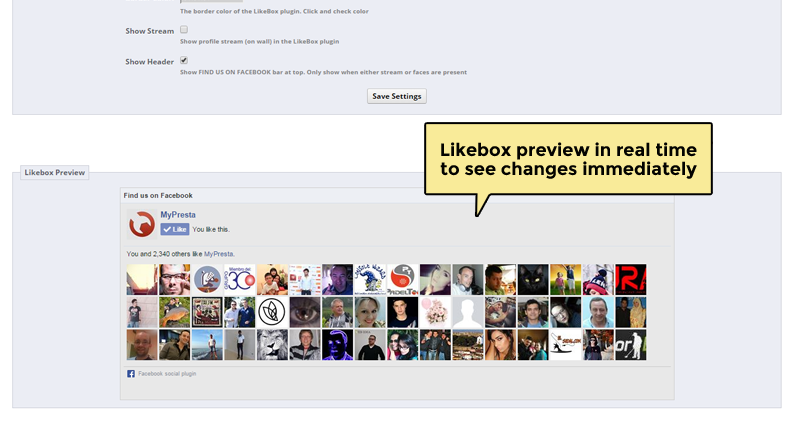Open the round badge with white bird avatar

[x=207, y=280]
